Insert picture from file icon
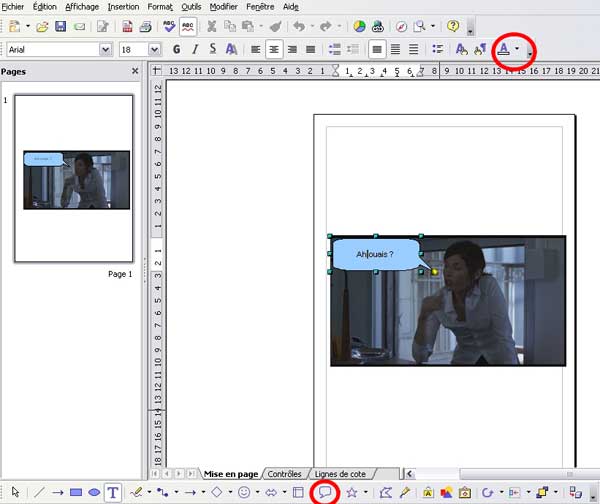The width and height of the screenshot is (600, 504). [447, 493]
